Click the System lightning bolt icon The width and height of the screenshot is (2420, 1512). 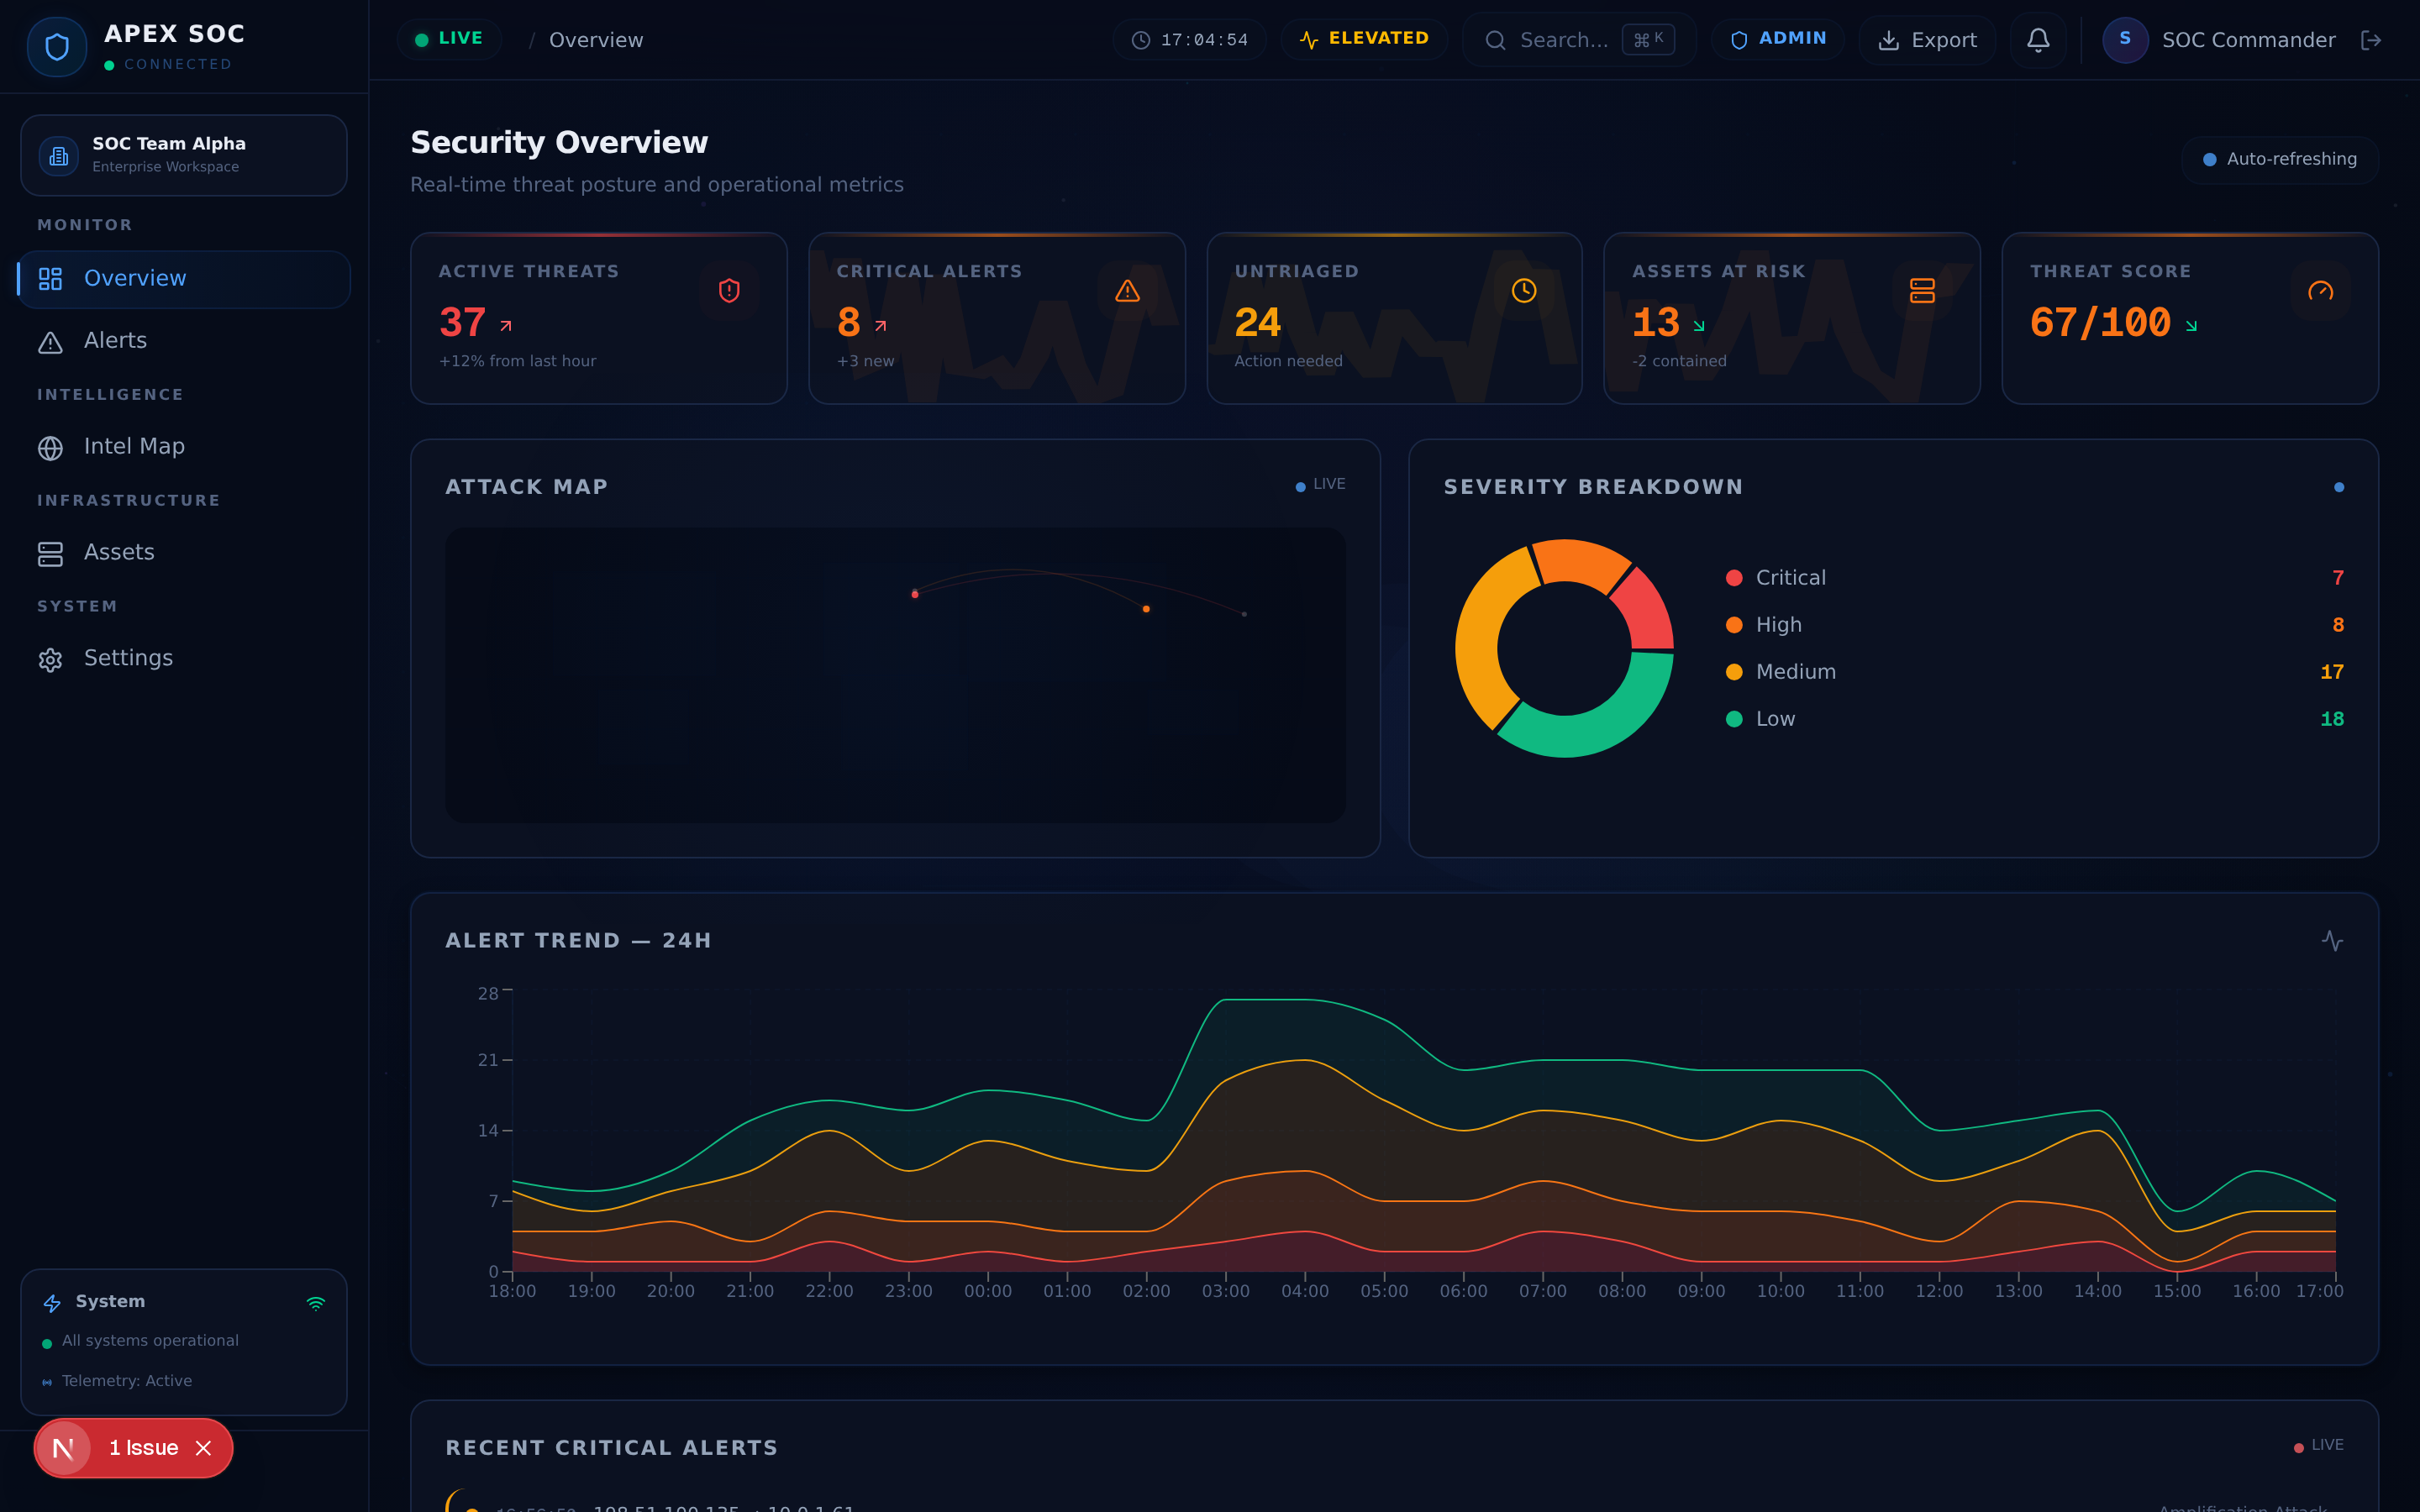(53, 1303)
